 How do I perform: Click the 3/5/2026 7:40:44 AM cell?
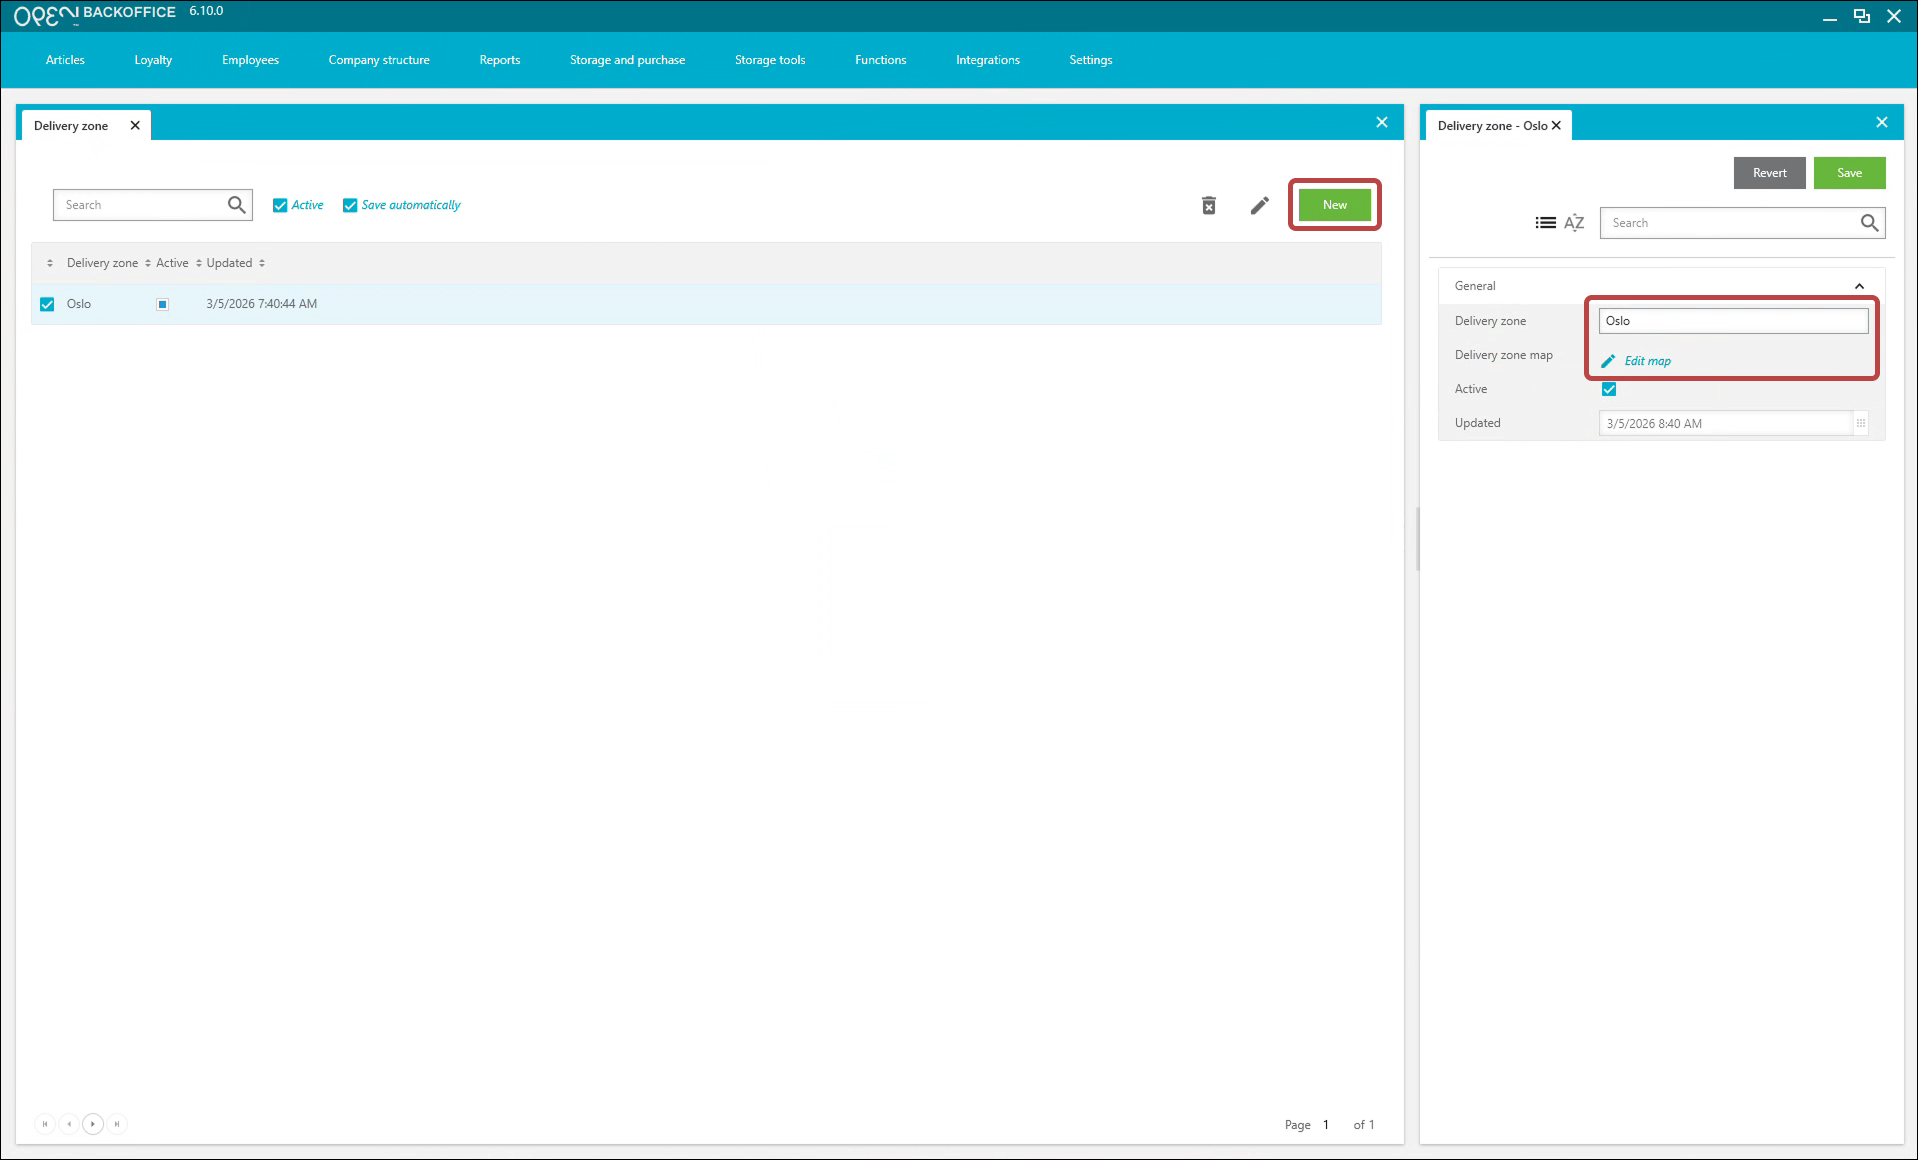262,304
